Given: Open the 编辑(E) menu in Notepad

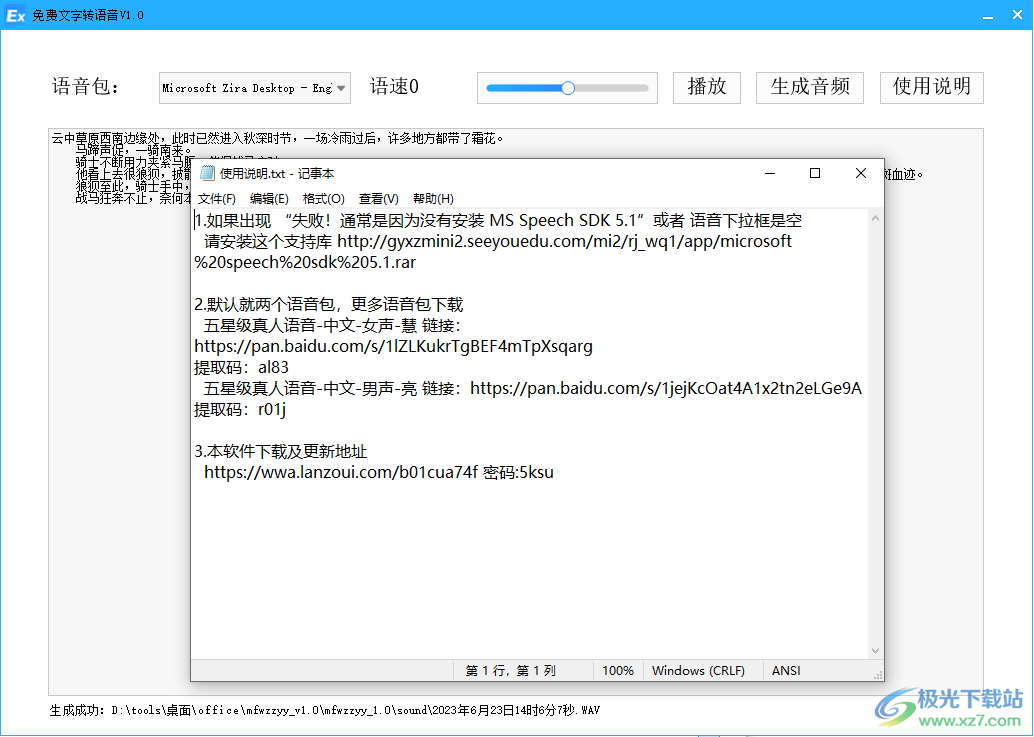Looking at the screenshot, I should tap(269, 198).
